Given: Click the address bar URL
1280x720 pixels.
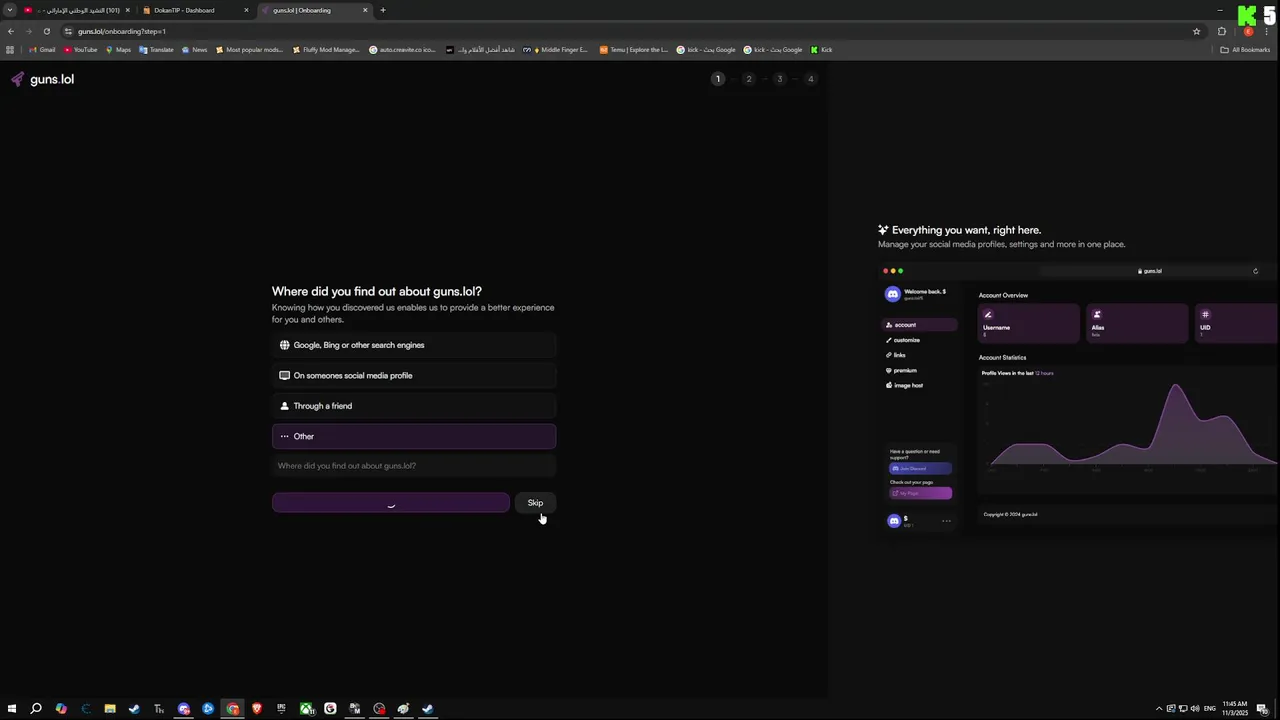Looking at the screenshot, I should click(122, 31).
